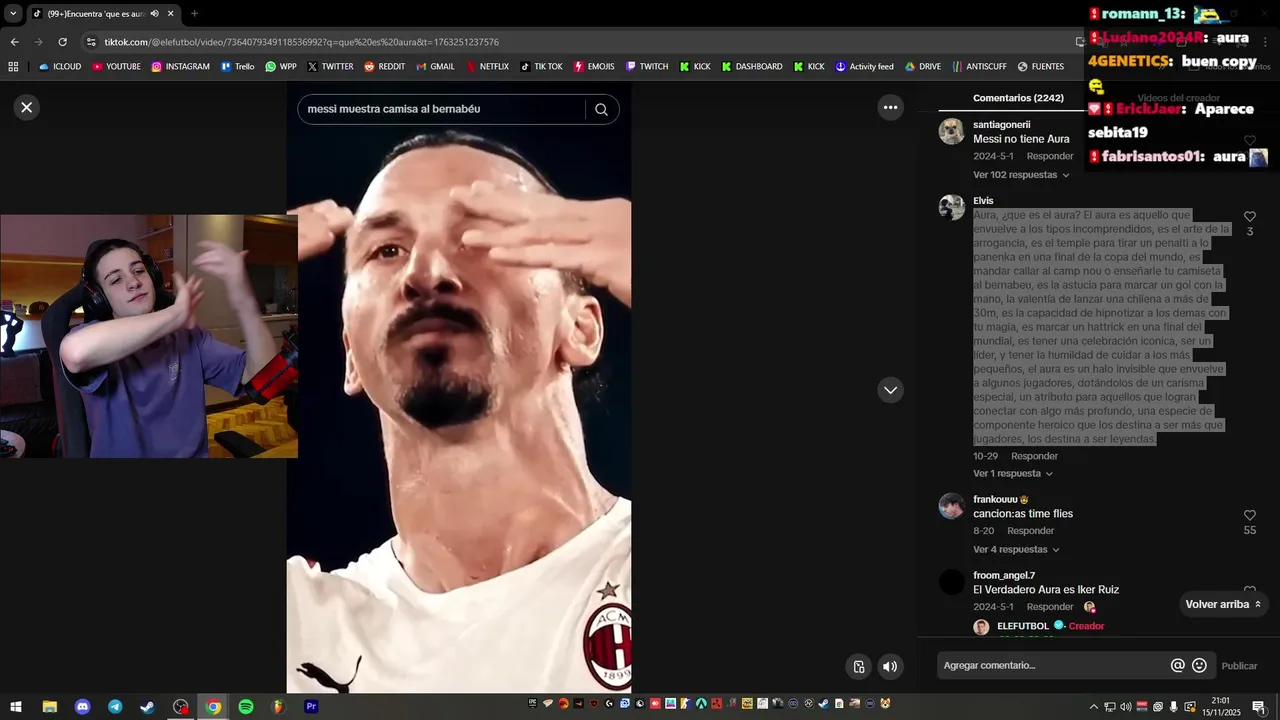Open the DASHBOARD bookmark
The height and width of the screenshot is (720, 1280).
coord(752,67)
